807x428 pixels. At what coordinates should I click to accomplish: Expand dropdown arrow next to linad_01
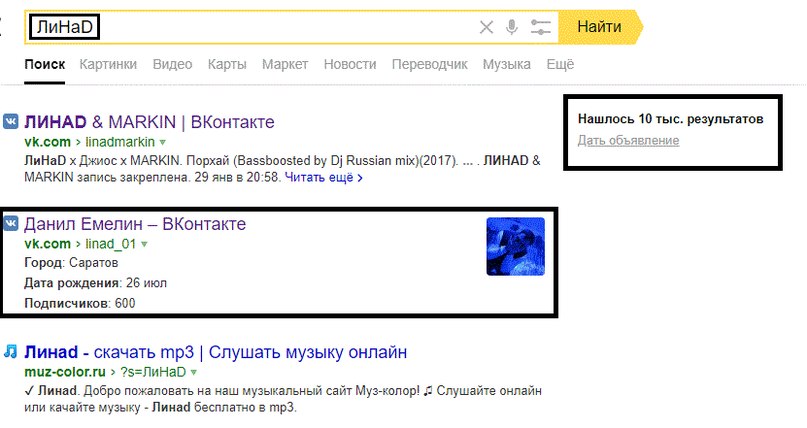(144, 244)
